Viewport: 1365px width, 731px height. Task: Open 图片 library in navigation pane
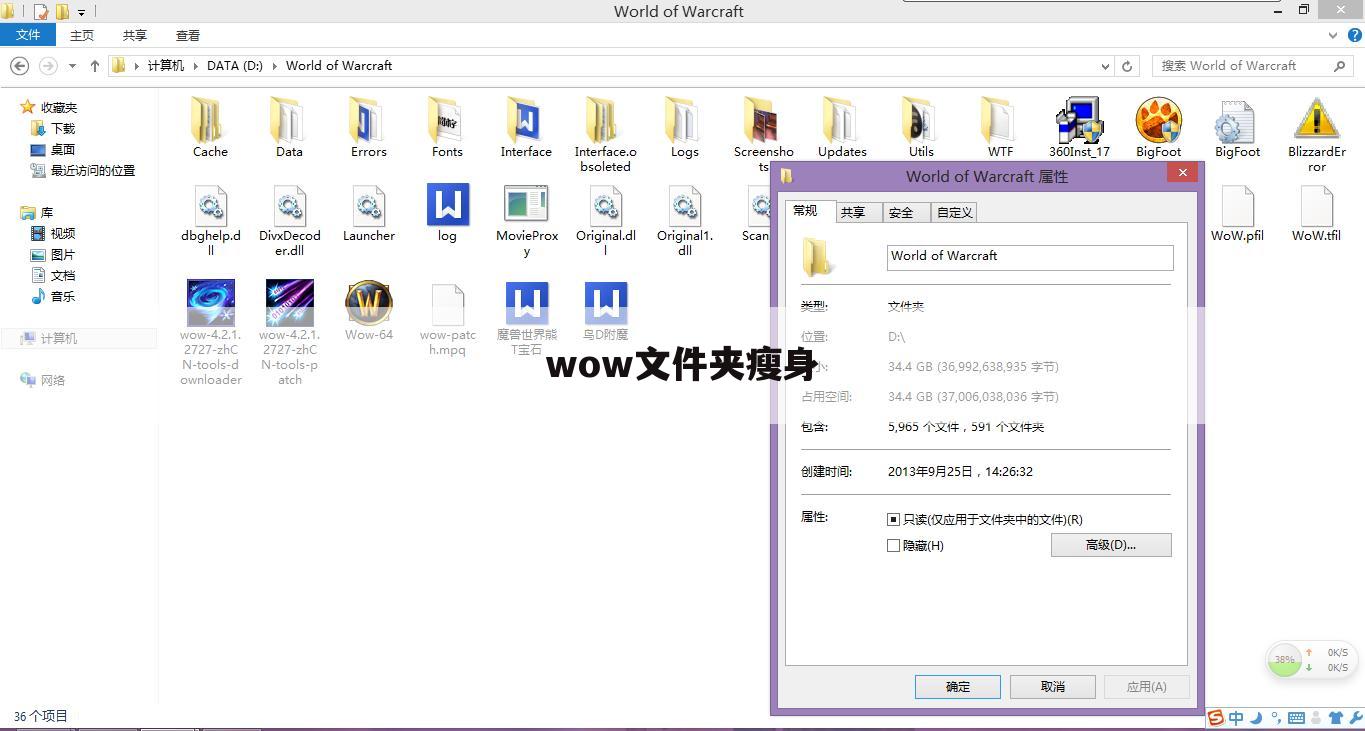[x=54, y=255]
